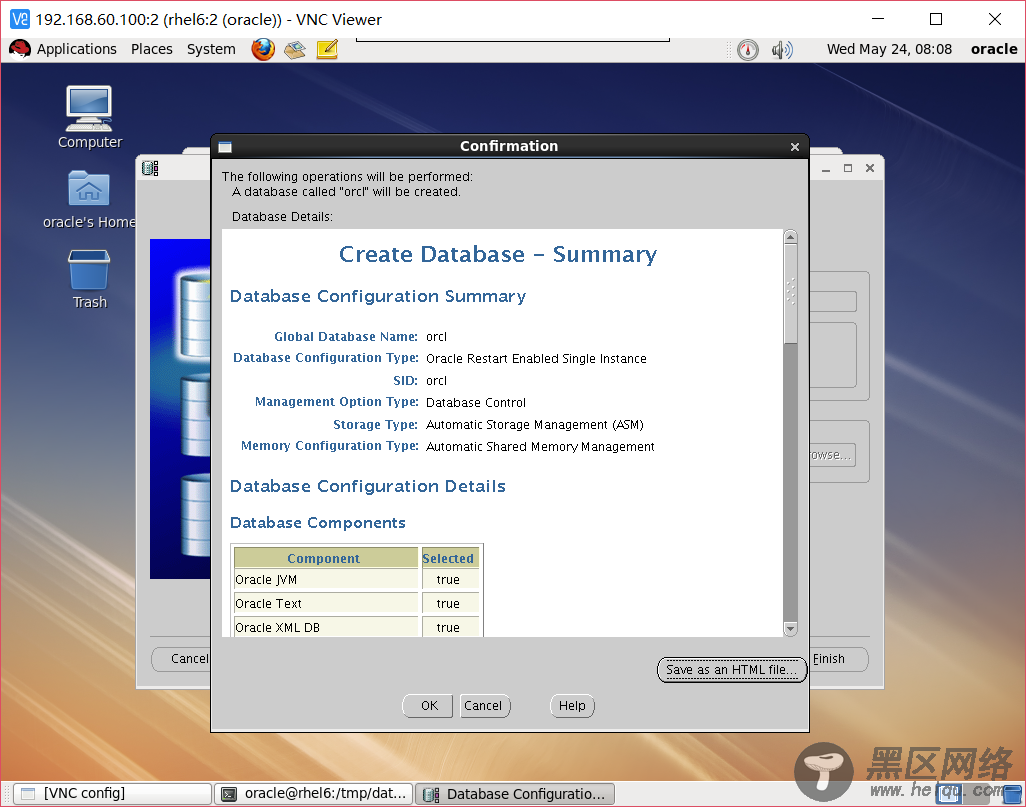
Task: Click Automatic Shared Memory Management value
Action: pos(540,446)
